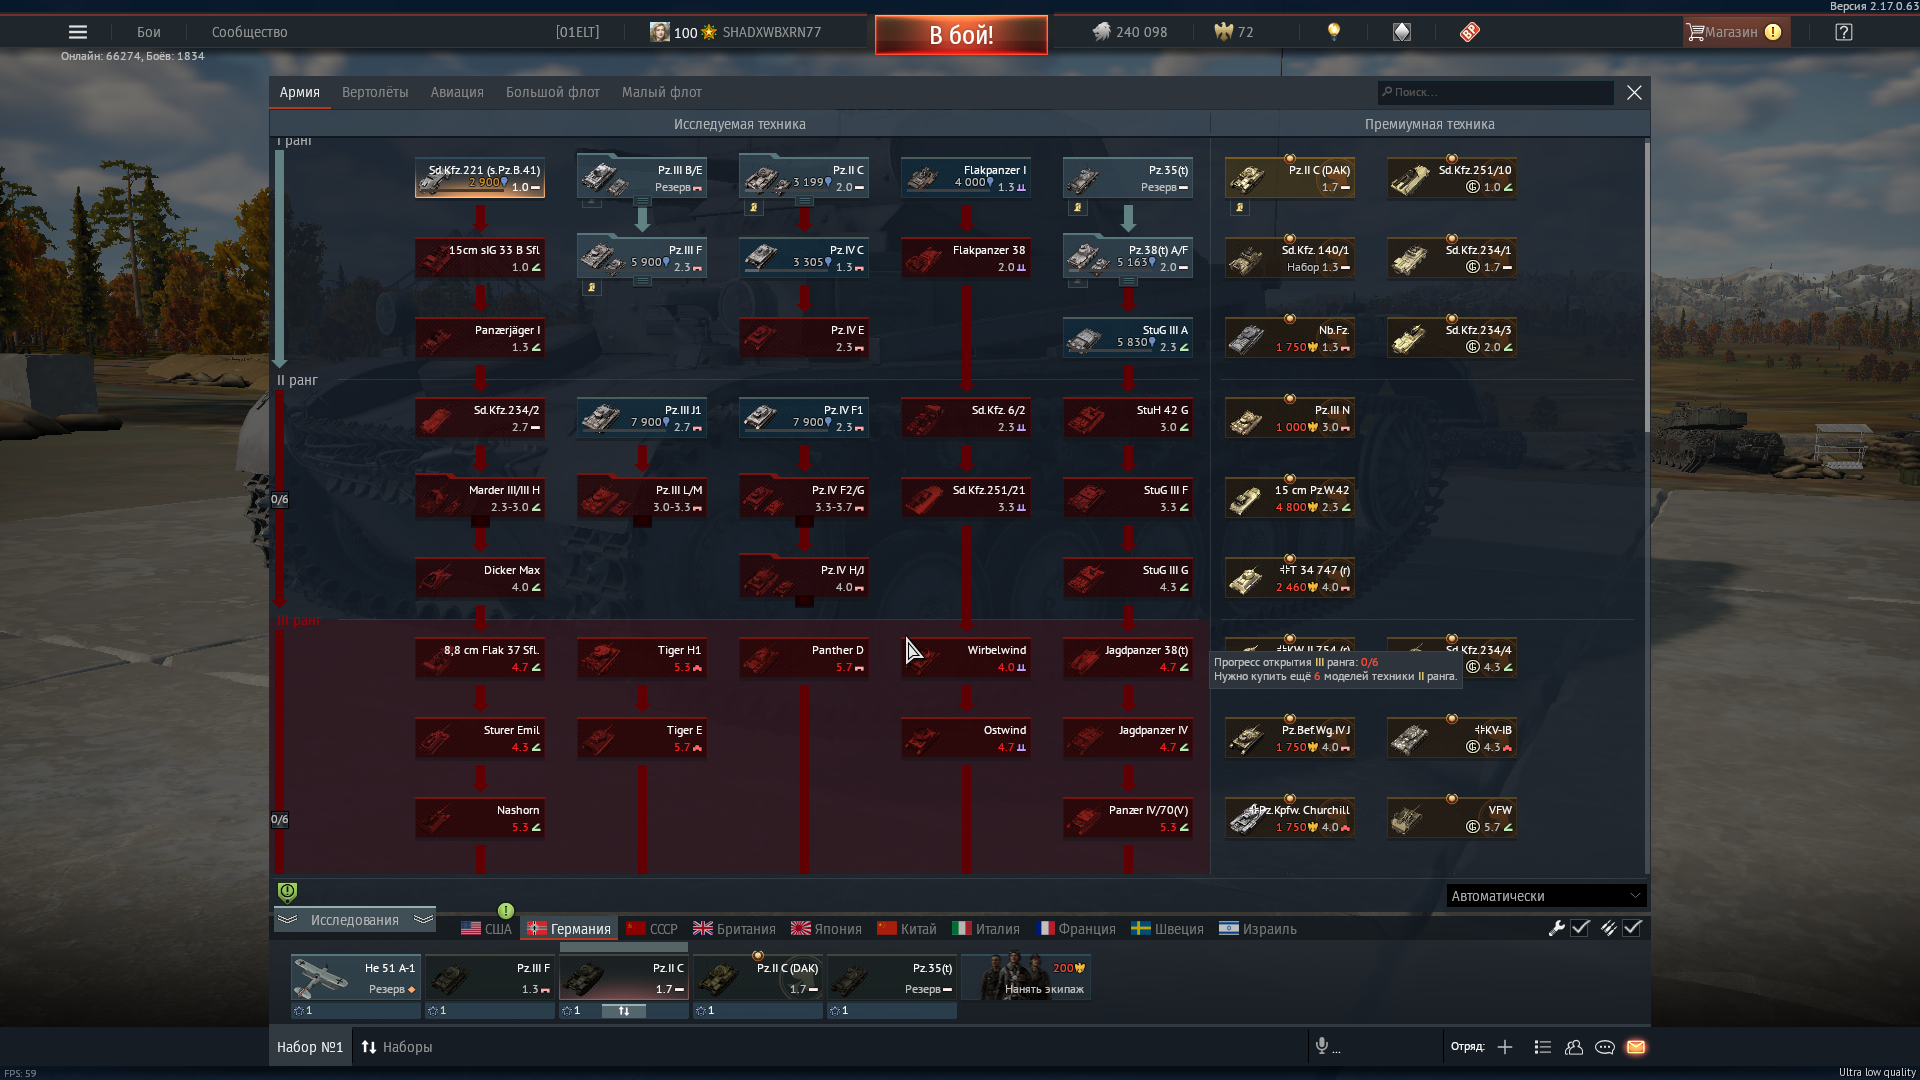Expand the Pz.II C vehicle group
Screen dimensions: 1920x1080
click(x=804, y=202)
